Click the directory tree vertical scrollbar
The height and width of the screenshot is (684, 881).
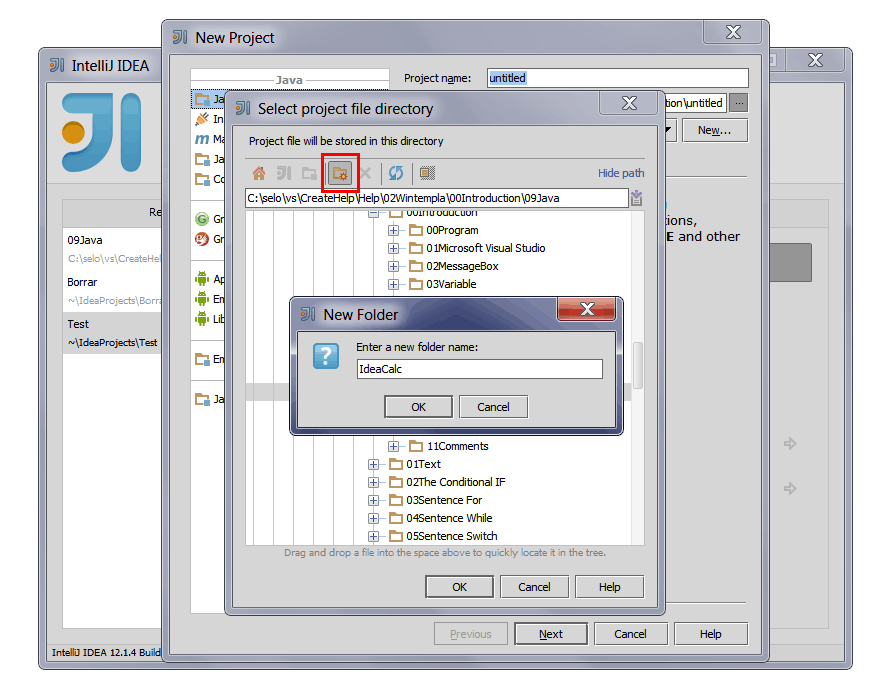638,365
